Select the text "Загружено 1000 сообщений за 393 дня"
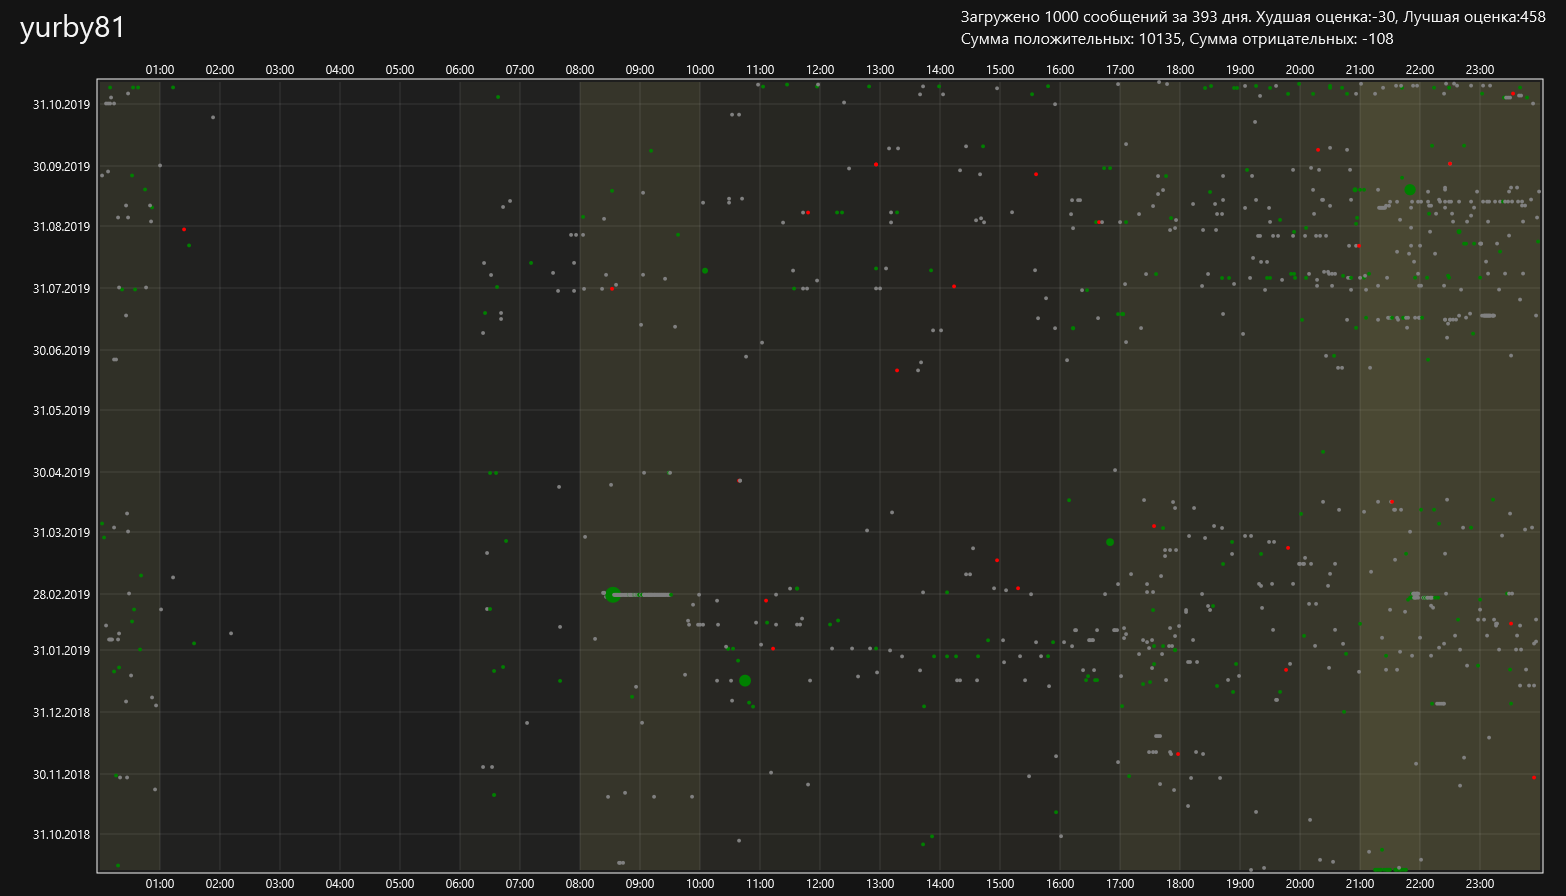The width and height of the screenshot is (1566, 896). [1104, 17]
